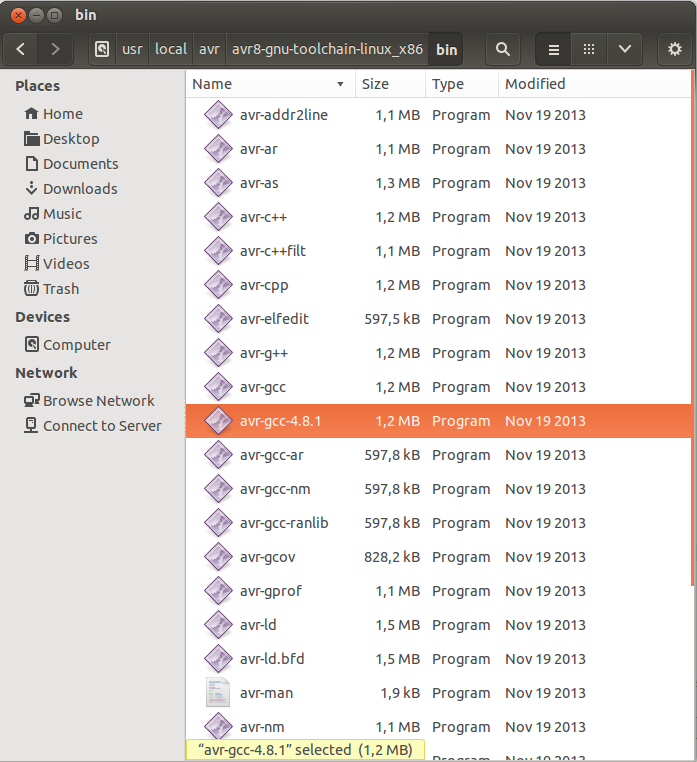
Task: Open Music folder in sidebar
Action: pos(53,214)
